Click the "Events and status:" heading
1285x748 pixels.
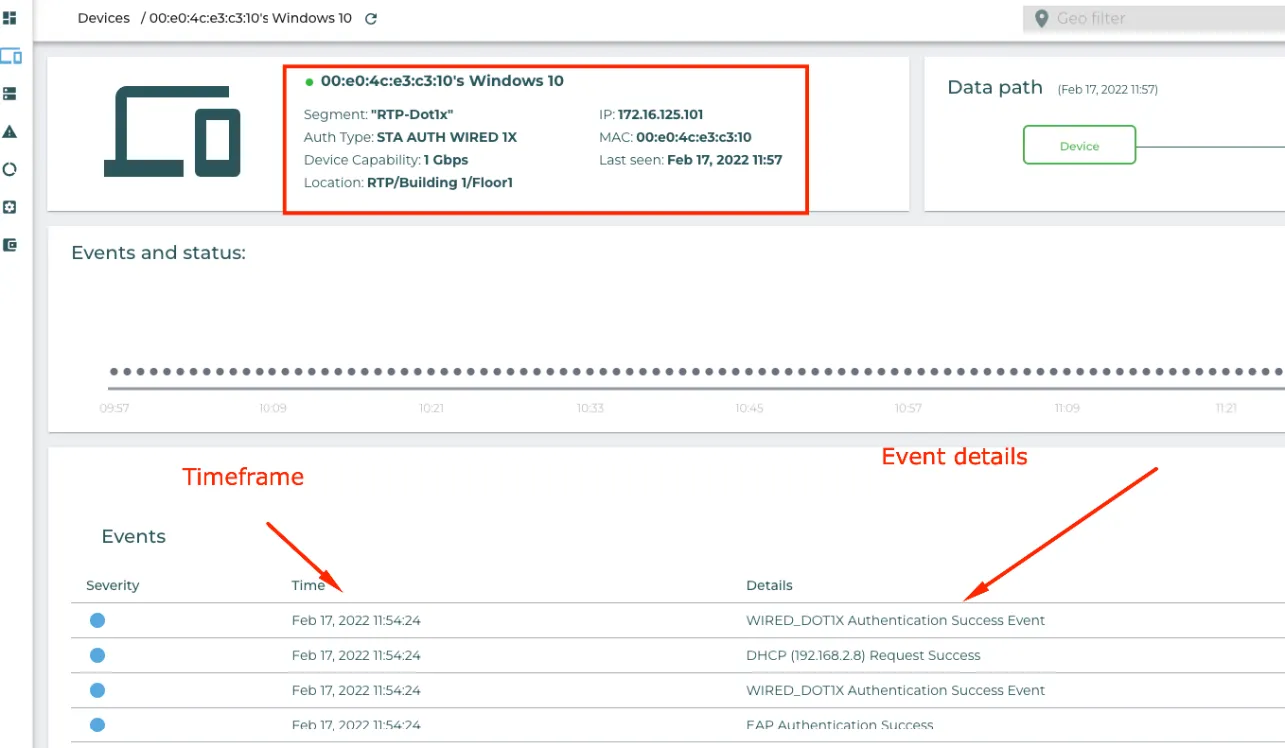[158, 253]
